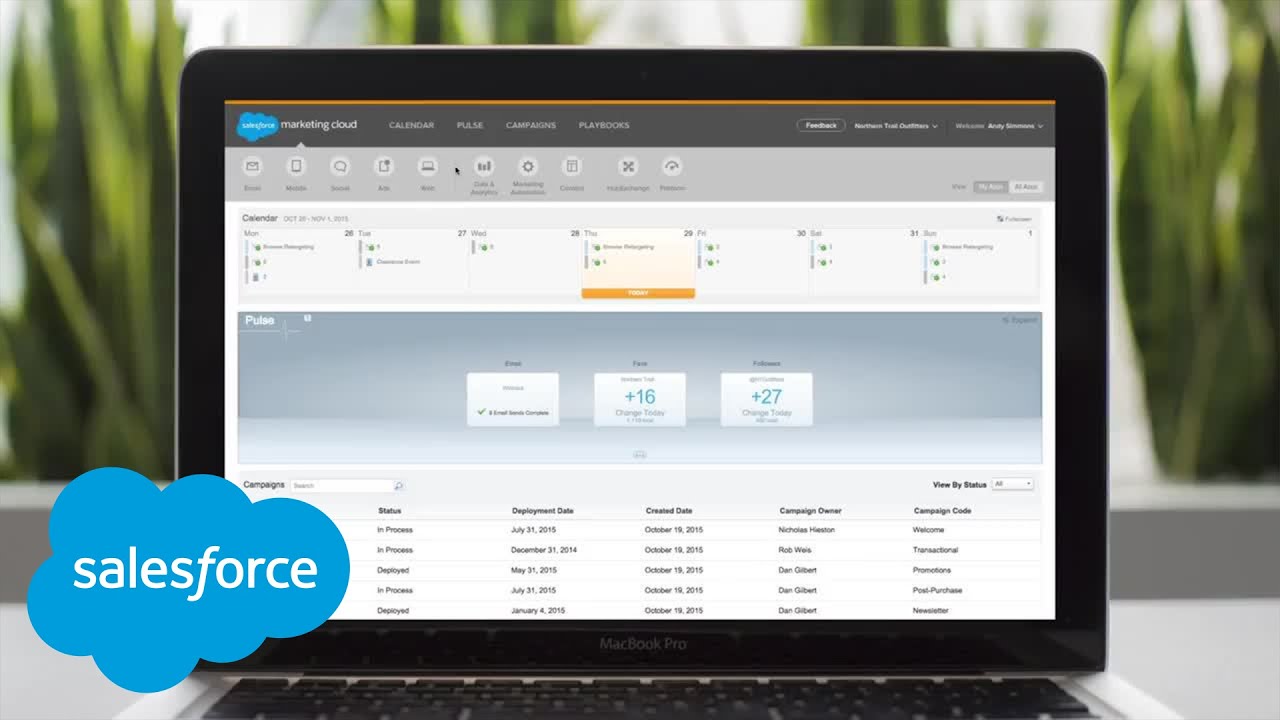Open Tuesday's Clearance Event calendar entry
Screen dimensions: 1280x720
click(x=393, y=262)
